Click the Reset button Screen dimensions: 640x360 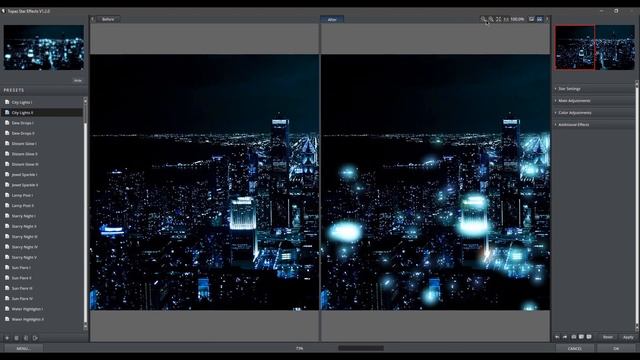point(608,337)
